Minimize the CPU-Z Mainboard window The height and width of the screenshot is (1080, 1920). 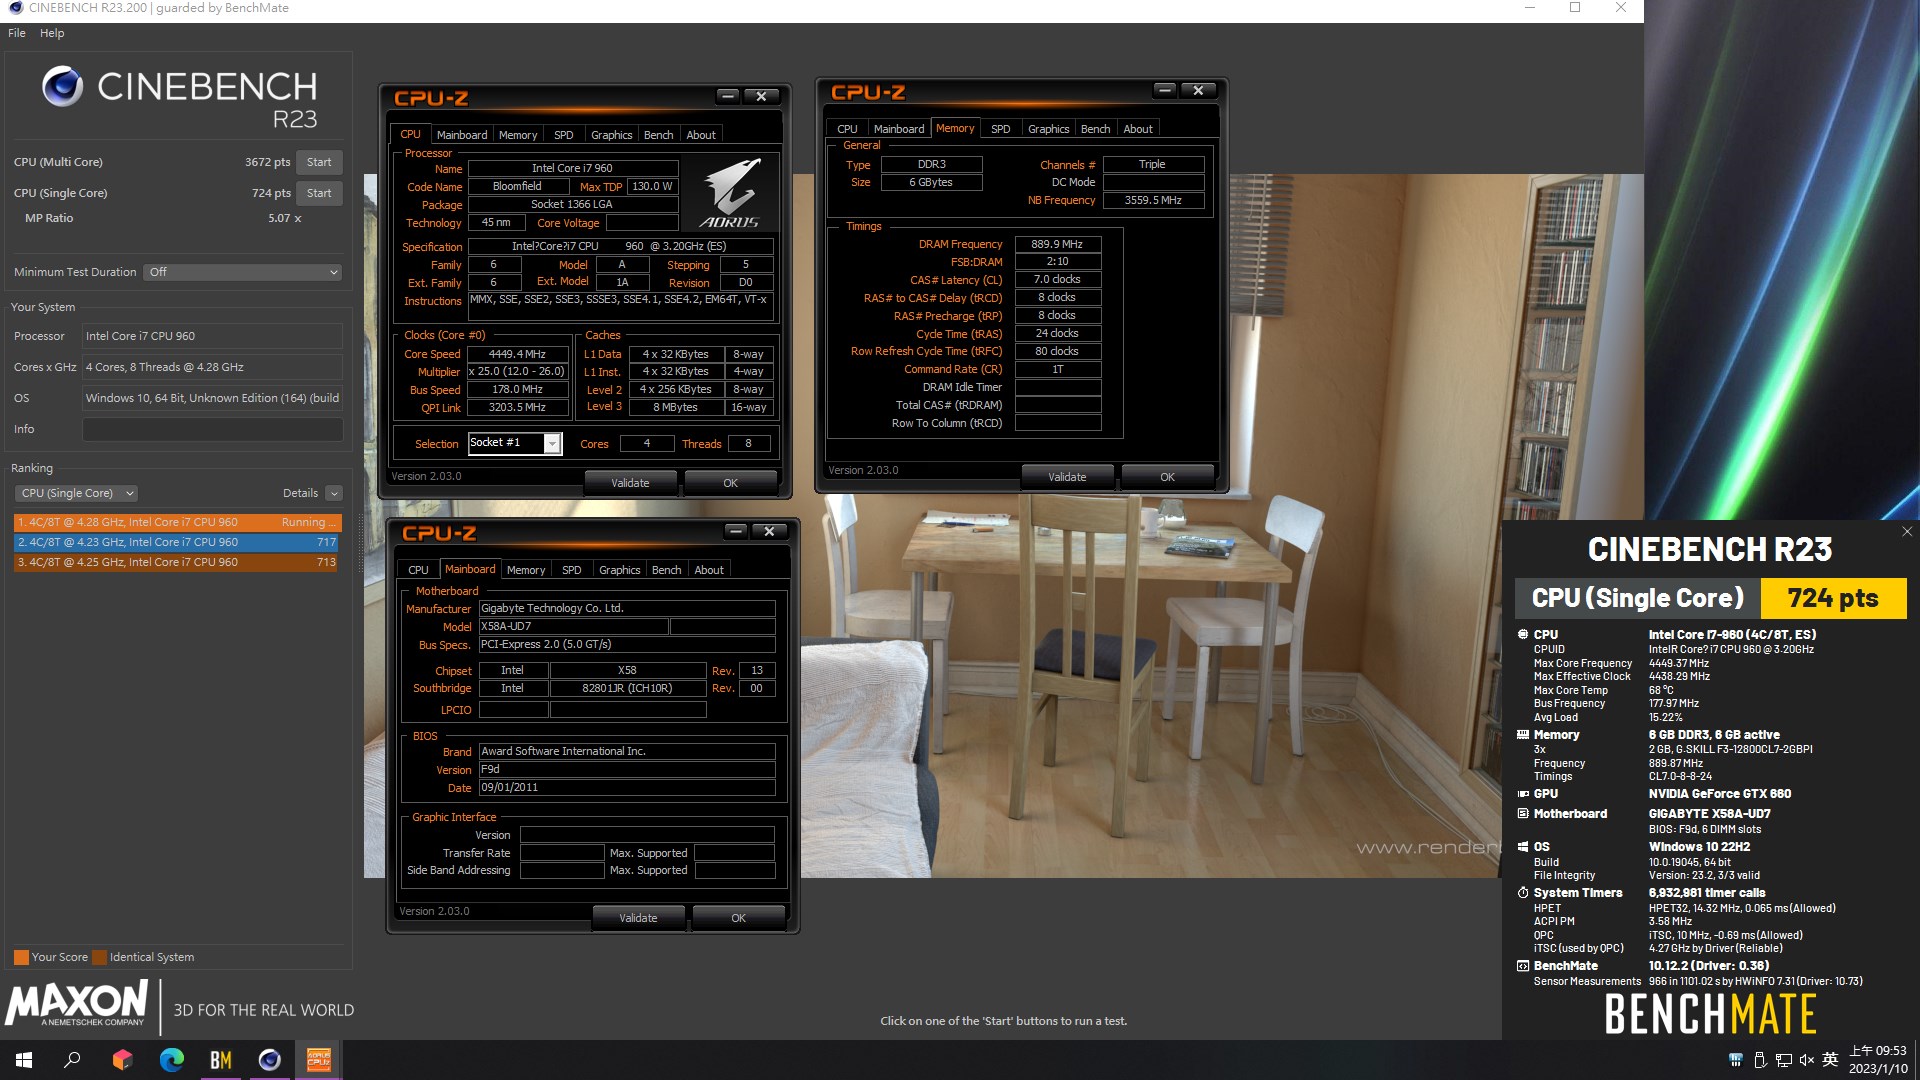coord(736,531)
